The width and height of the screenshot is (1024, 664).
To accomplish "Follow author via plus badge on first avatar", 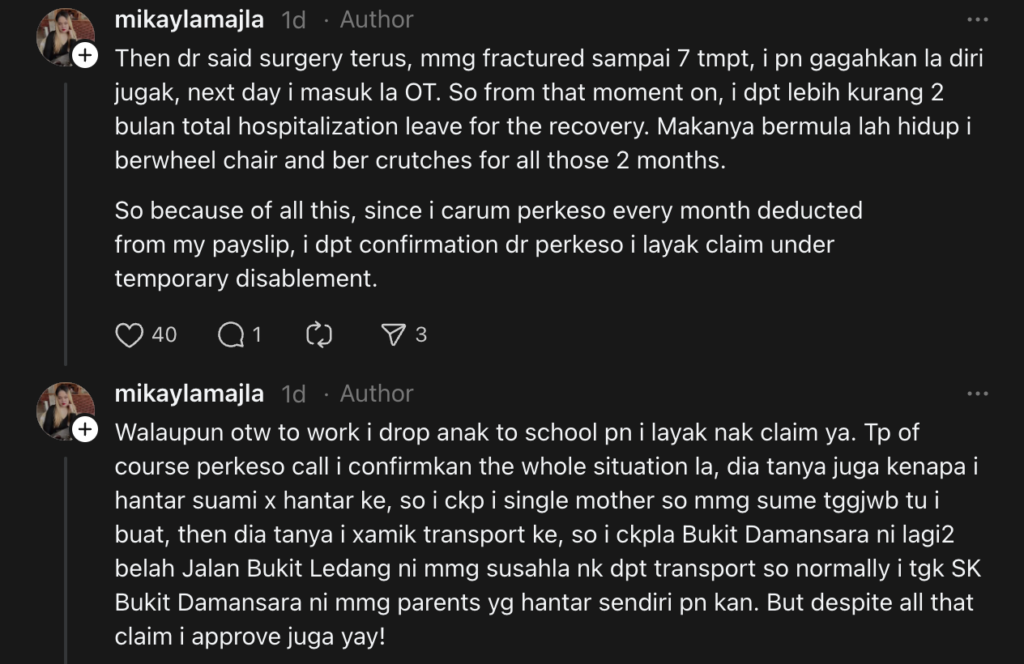I will pyautogui.click(x=86, y=56).
